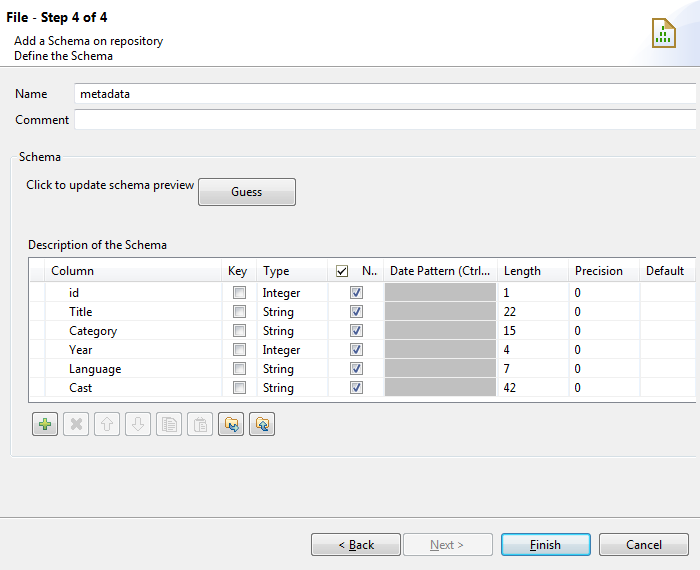Click into the Name field containing metadata
This screenshot has width=700, height=570.
(384, 94)
